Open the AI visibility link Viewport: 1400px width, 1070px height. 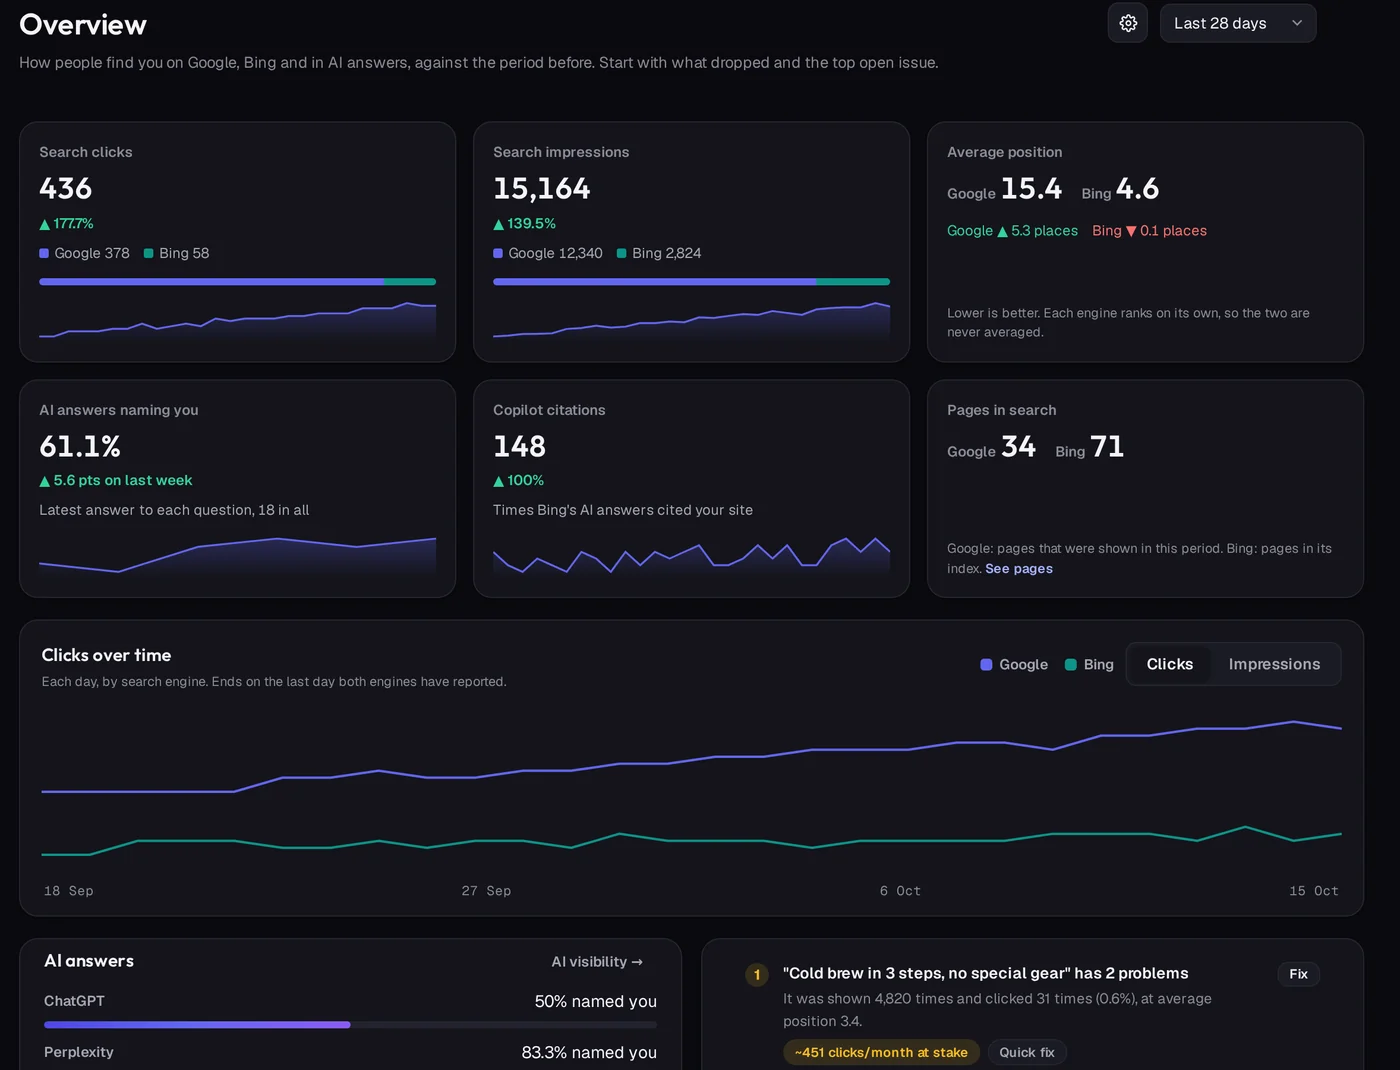coord(597,962)
